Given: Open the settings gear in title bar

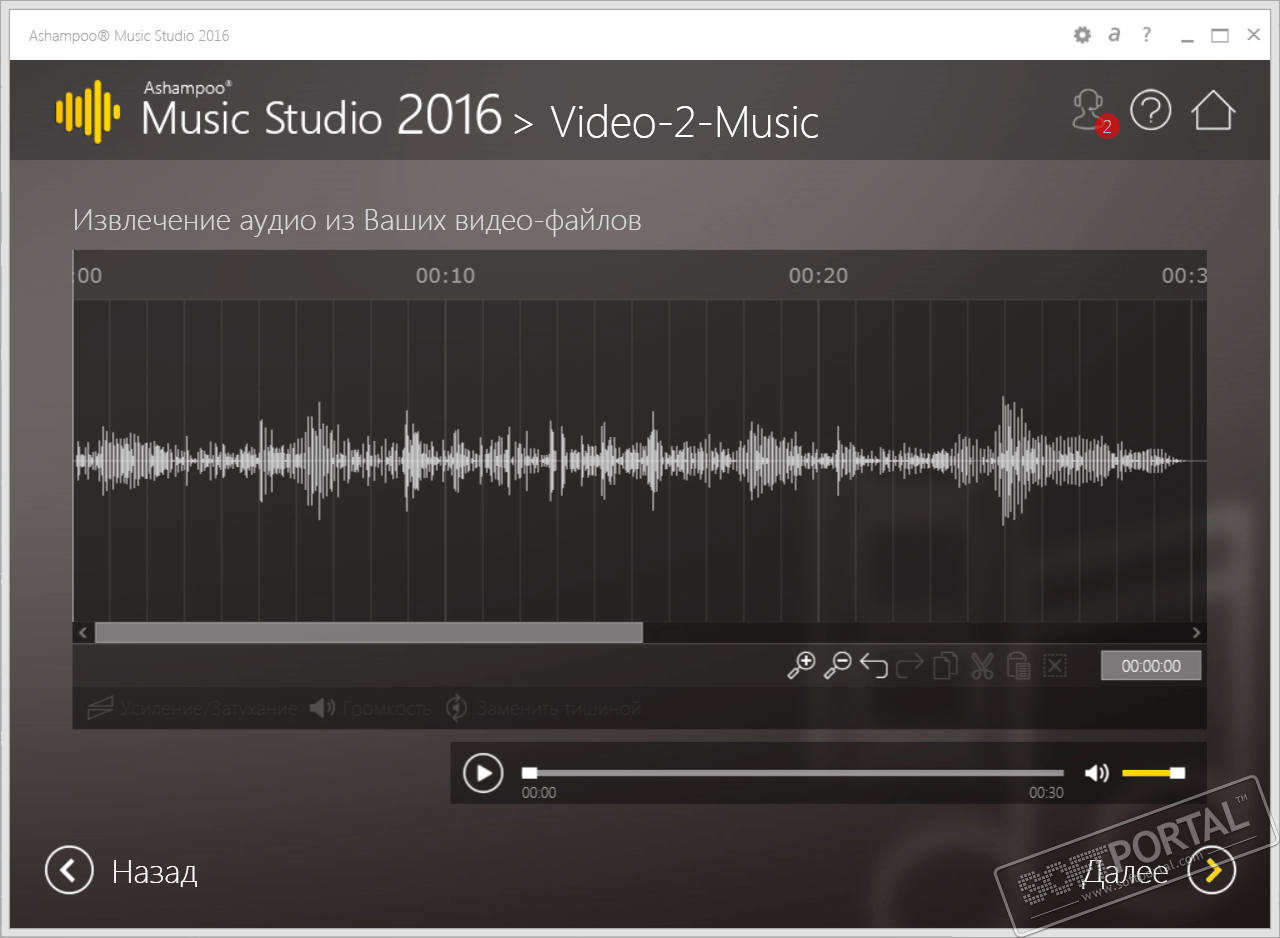Looking at the screenshot, I should click(x=1082, y=35).
